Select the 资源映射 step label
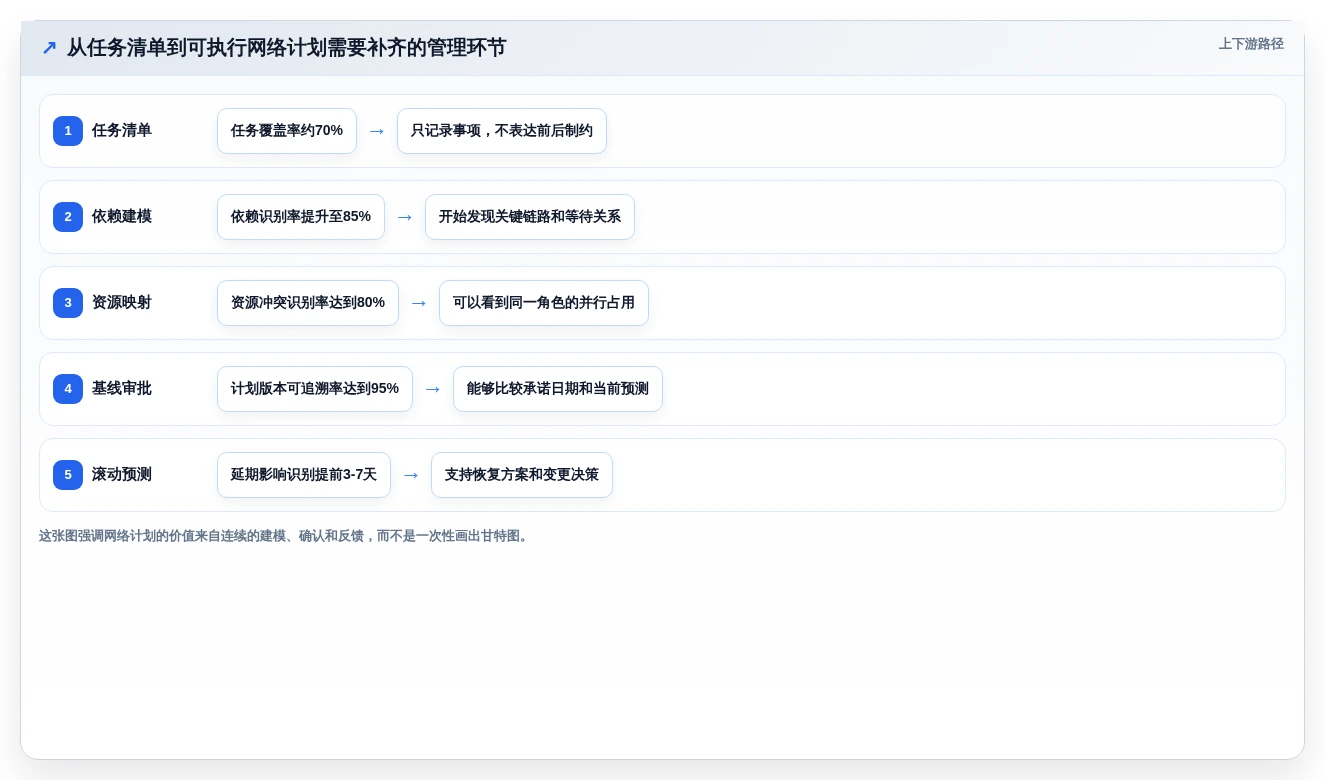1325x780 pixels. coord(122,303)
